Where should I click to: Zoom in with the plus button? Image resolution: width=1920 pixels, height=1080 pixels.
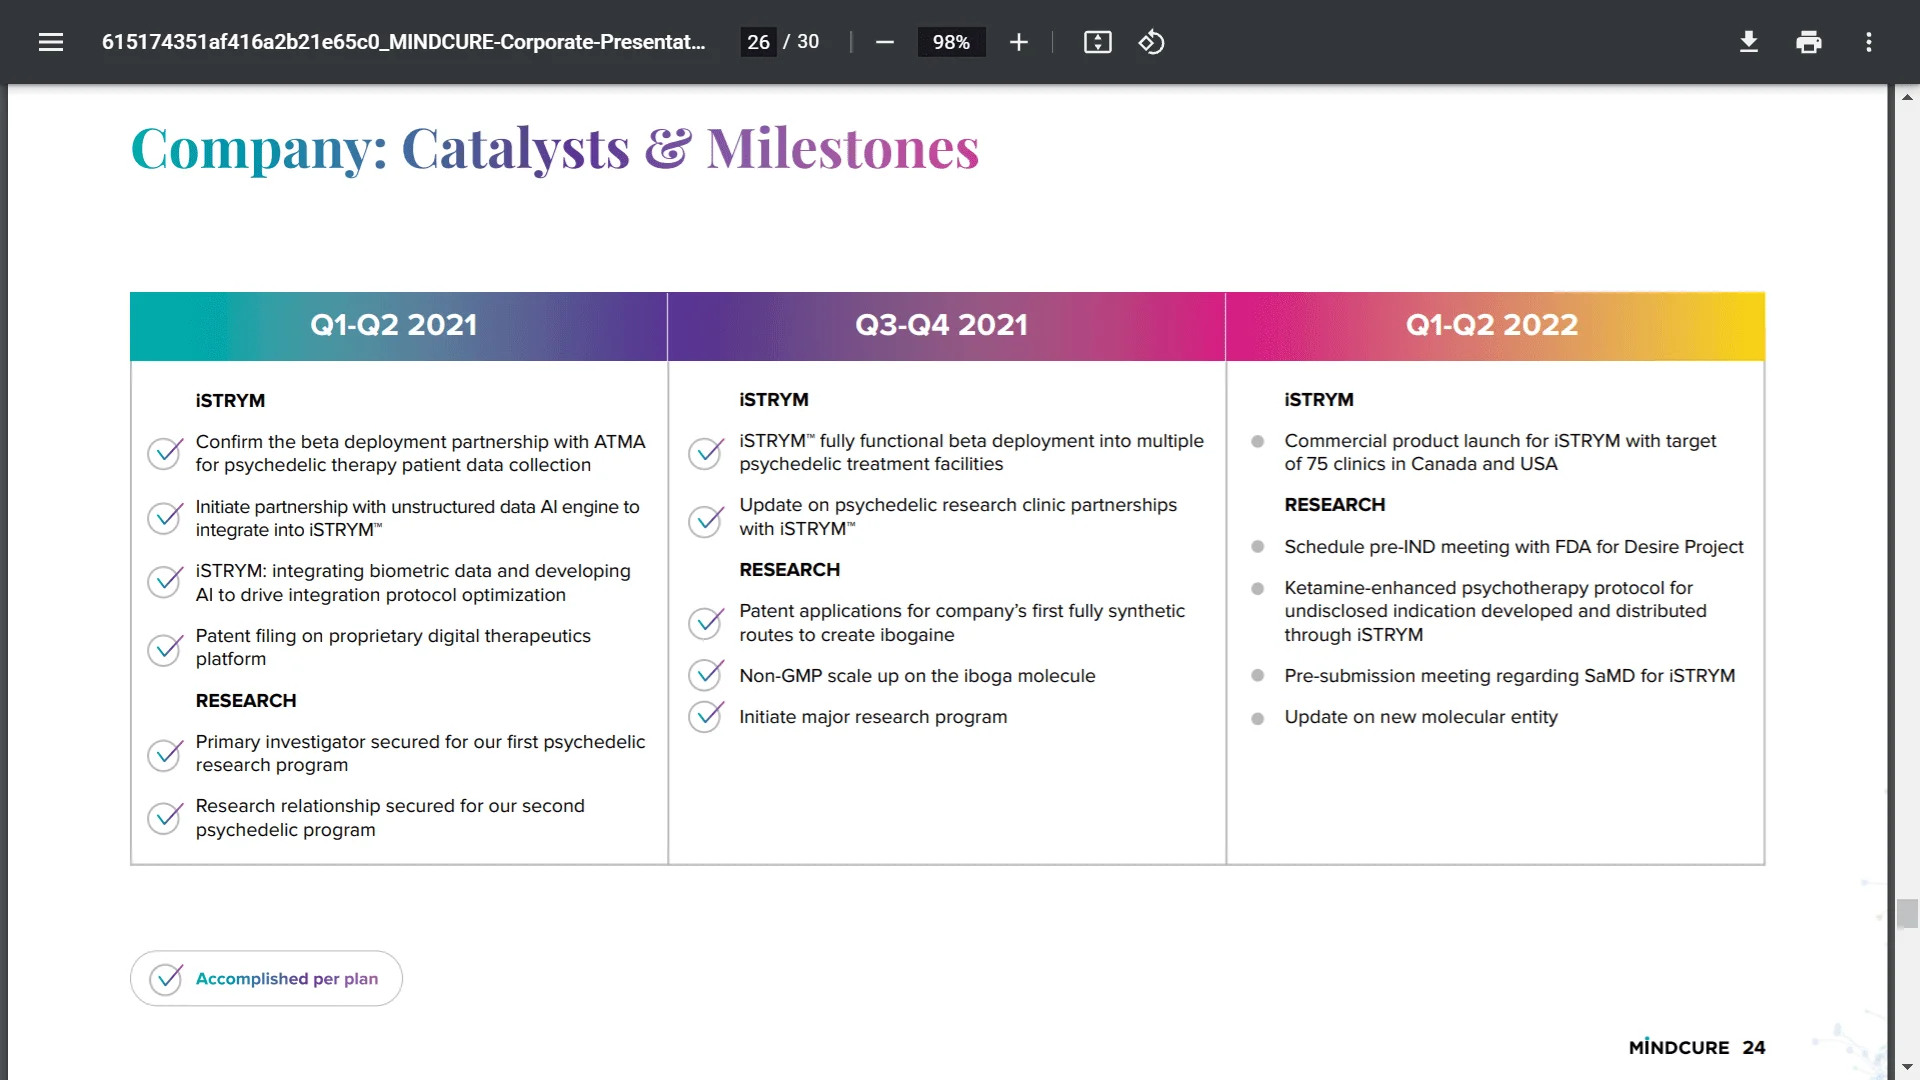coord(1018,42)
